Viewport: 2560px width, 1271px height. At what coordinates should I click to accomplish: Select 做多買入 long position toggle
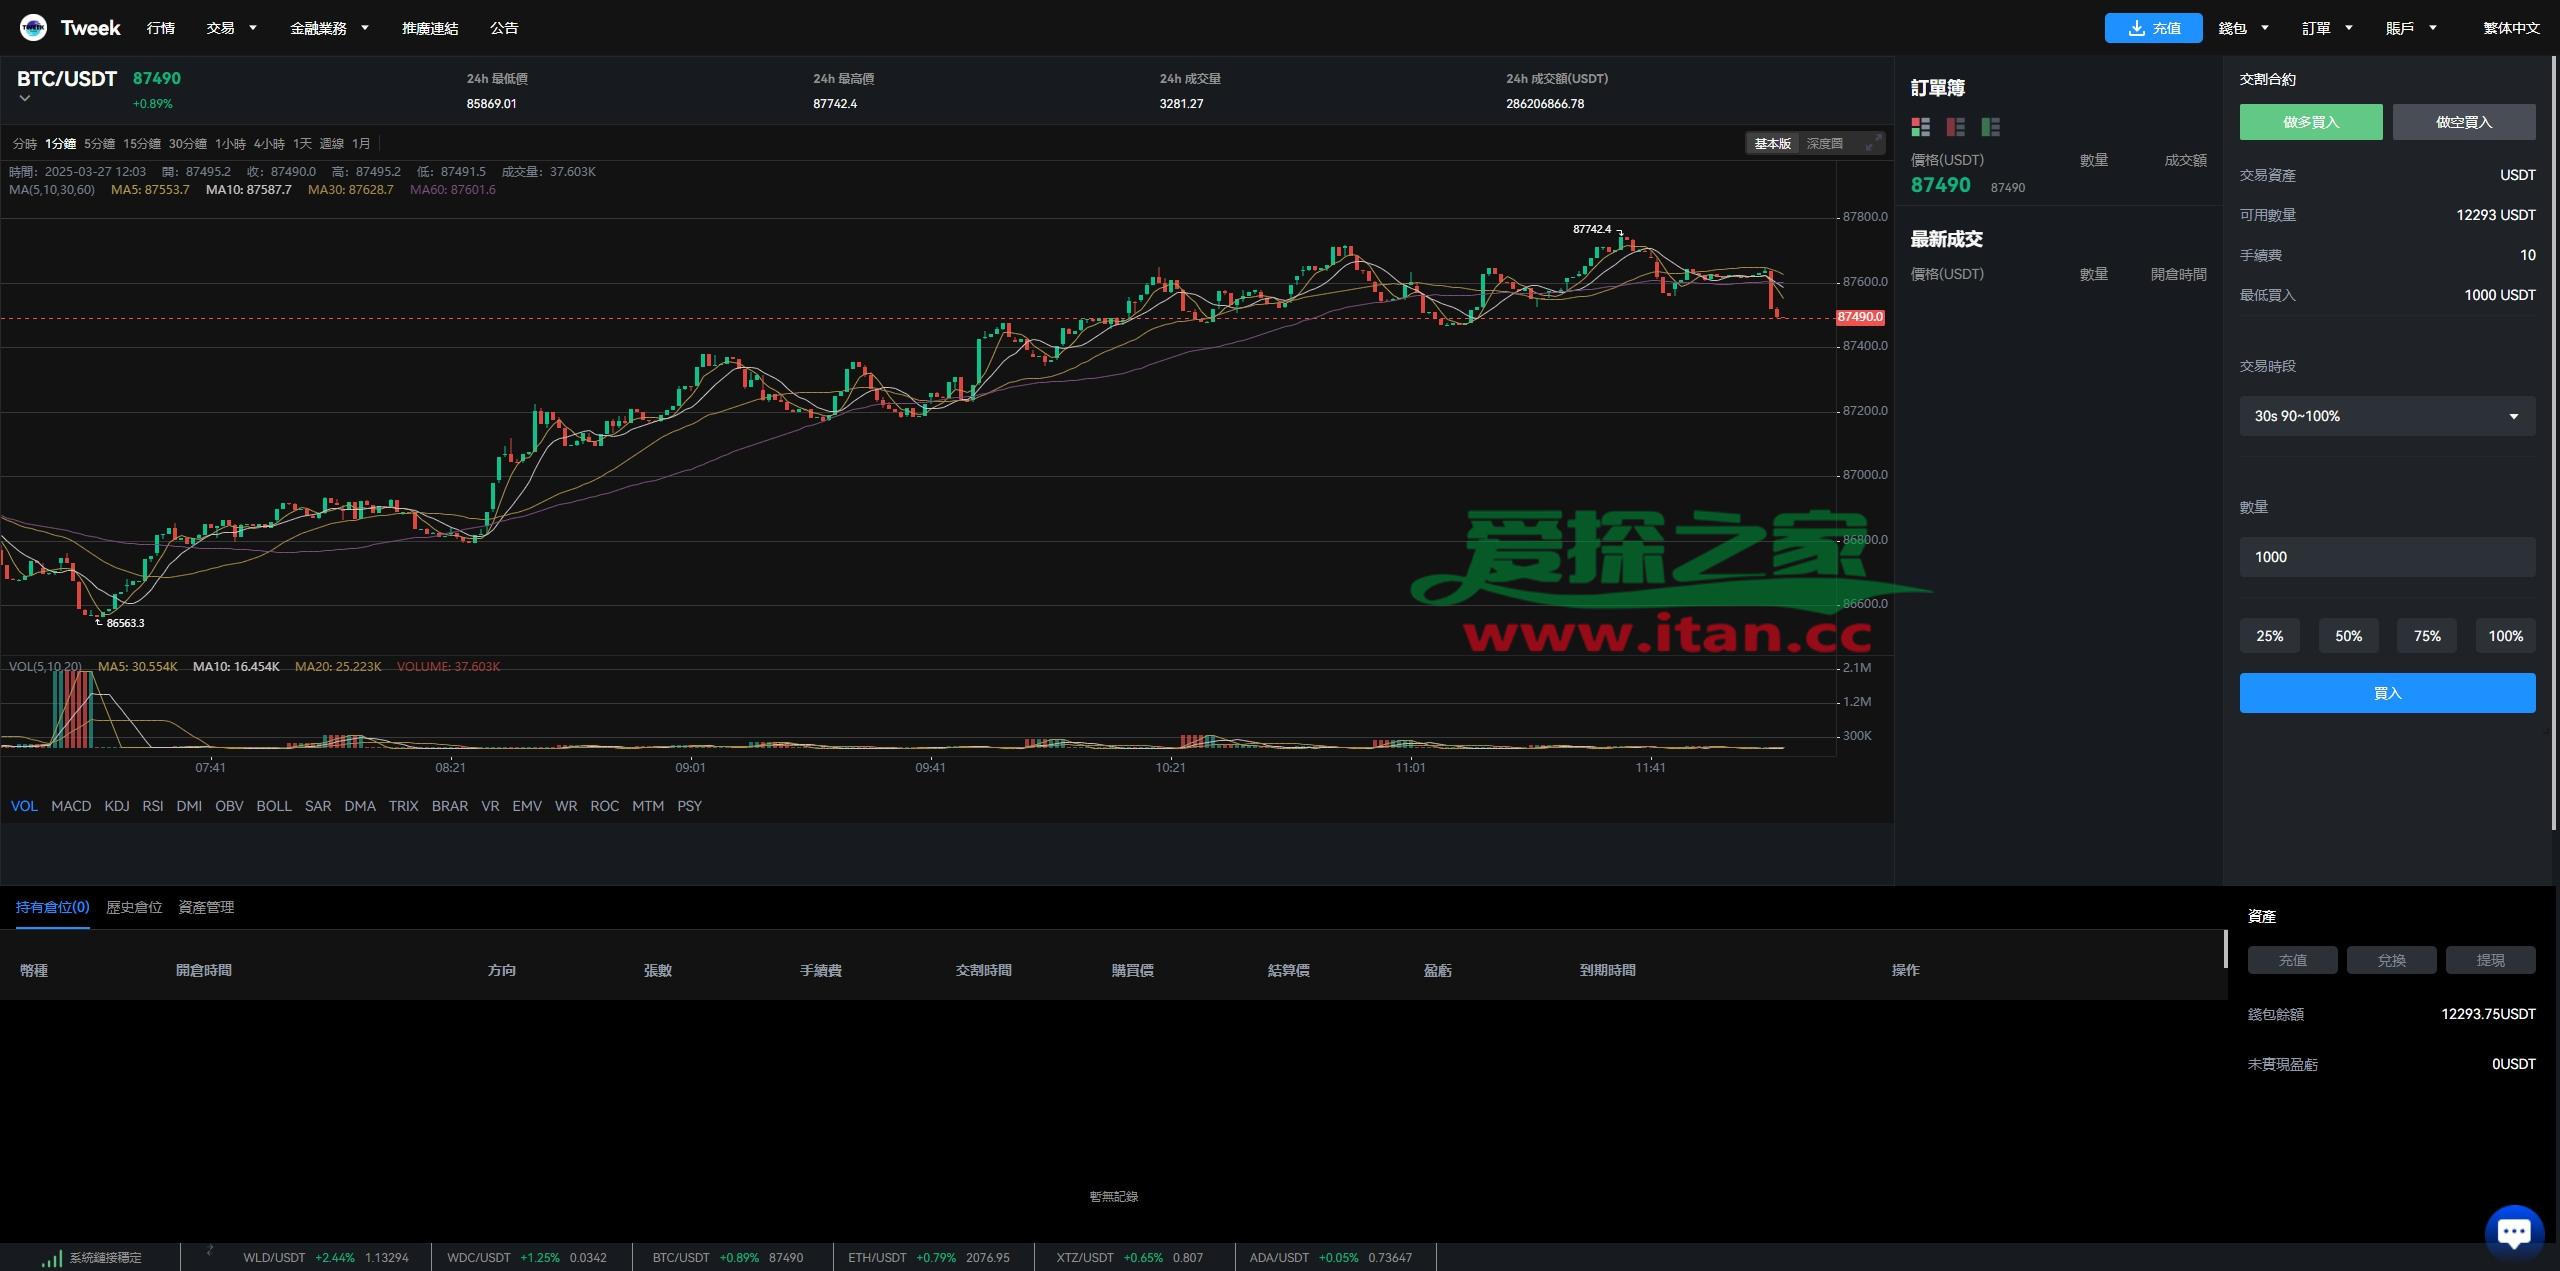(2310, 122)
